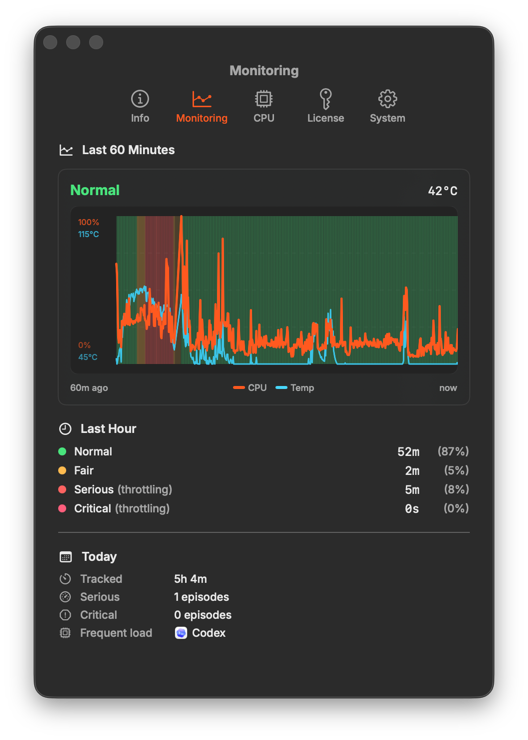This screenshot has height=740, width=528.
Task: Open the Info tab
Action: click(x=140, y=106)
